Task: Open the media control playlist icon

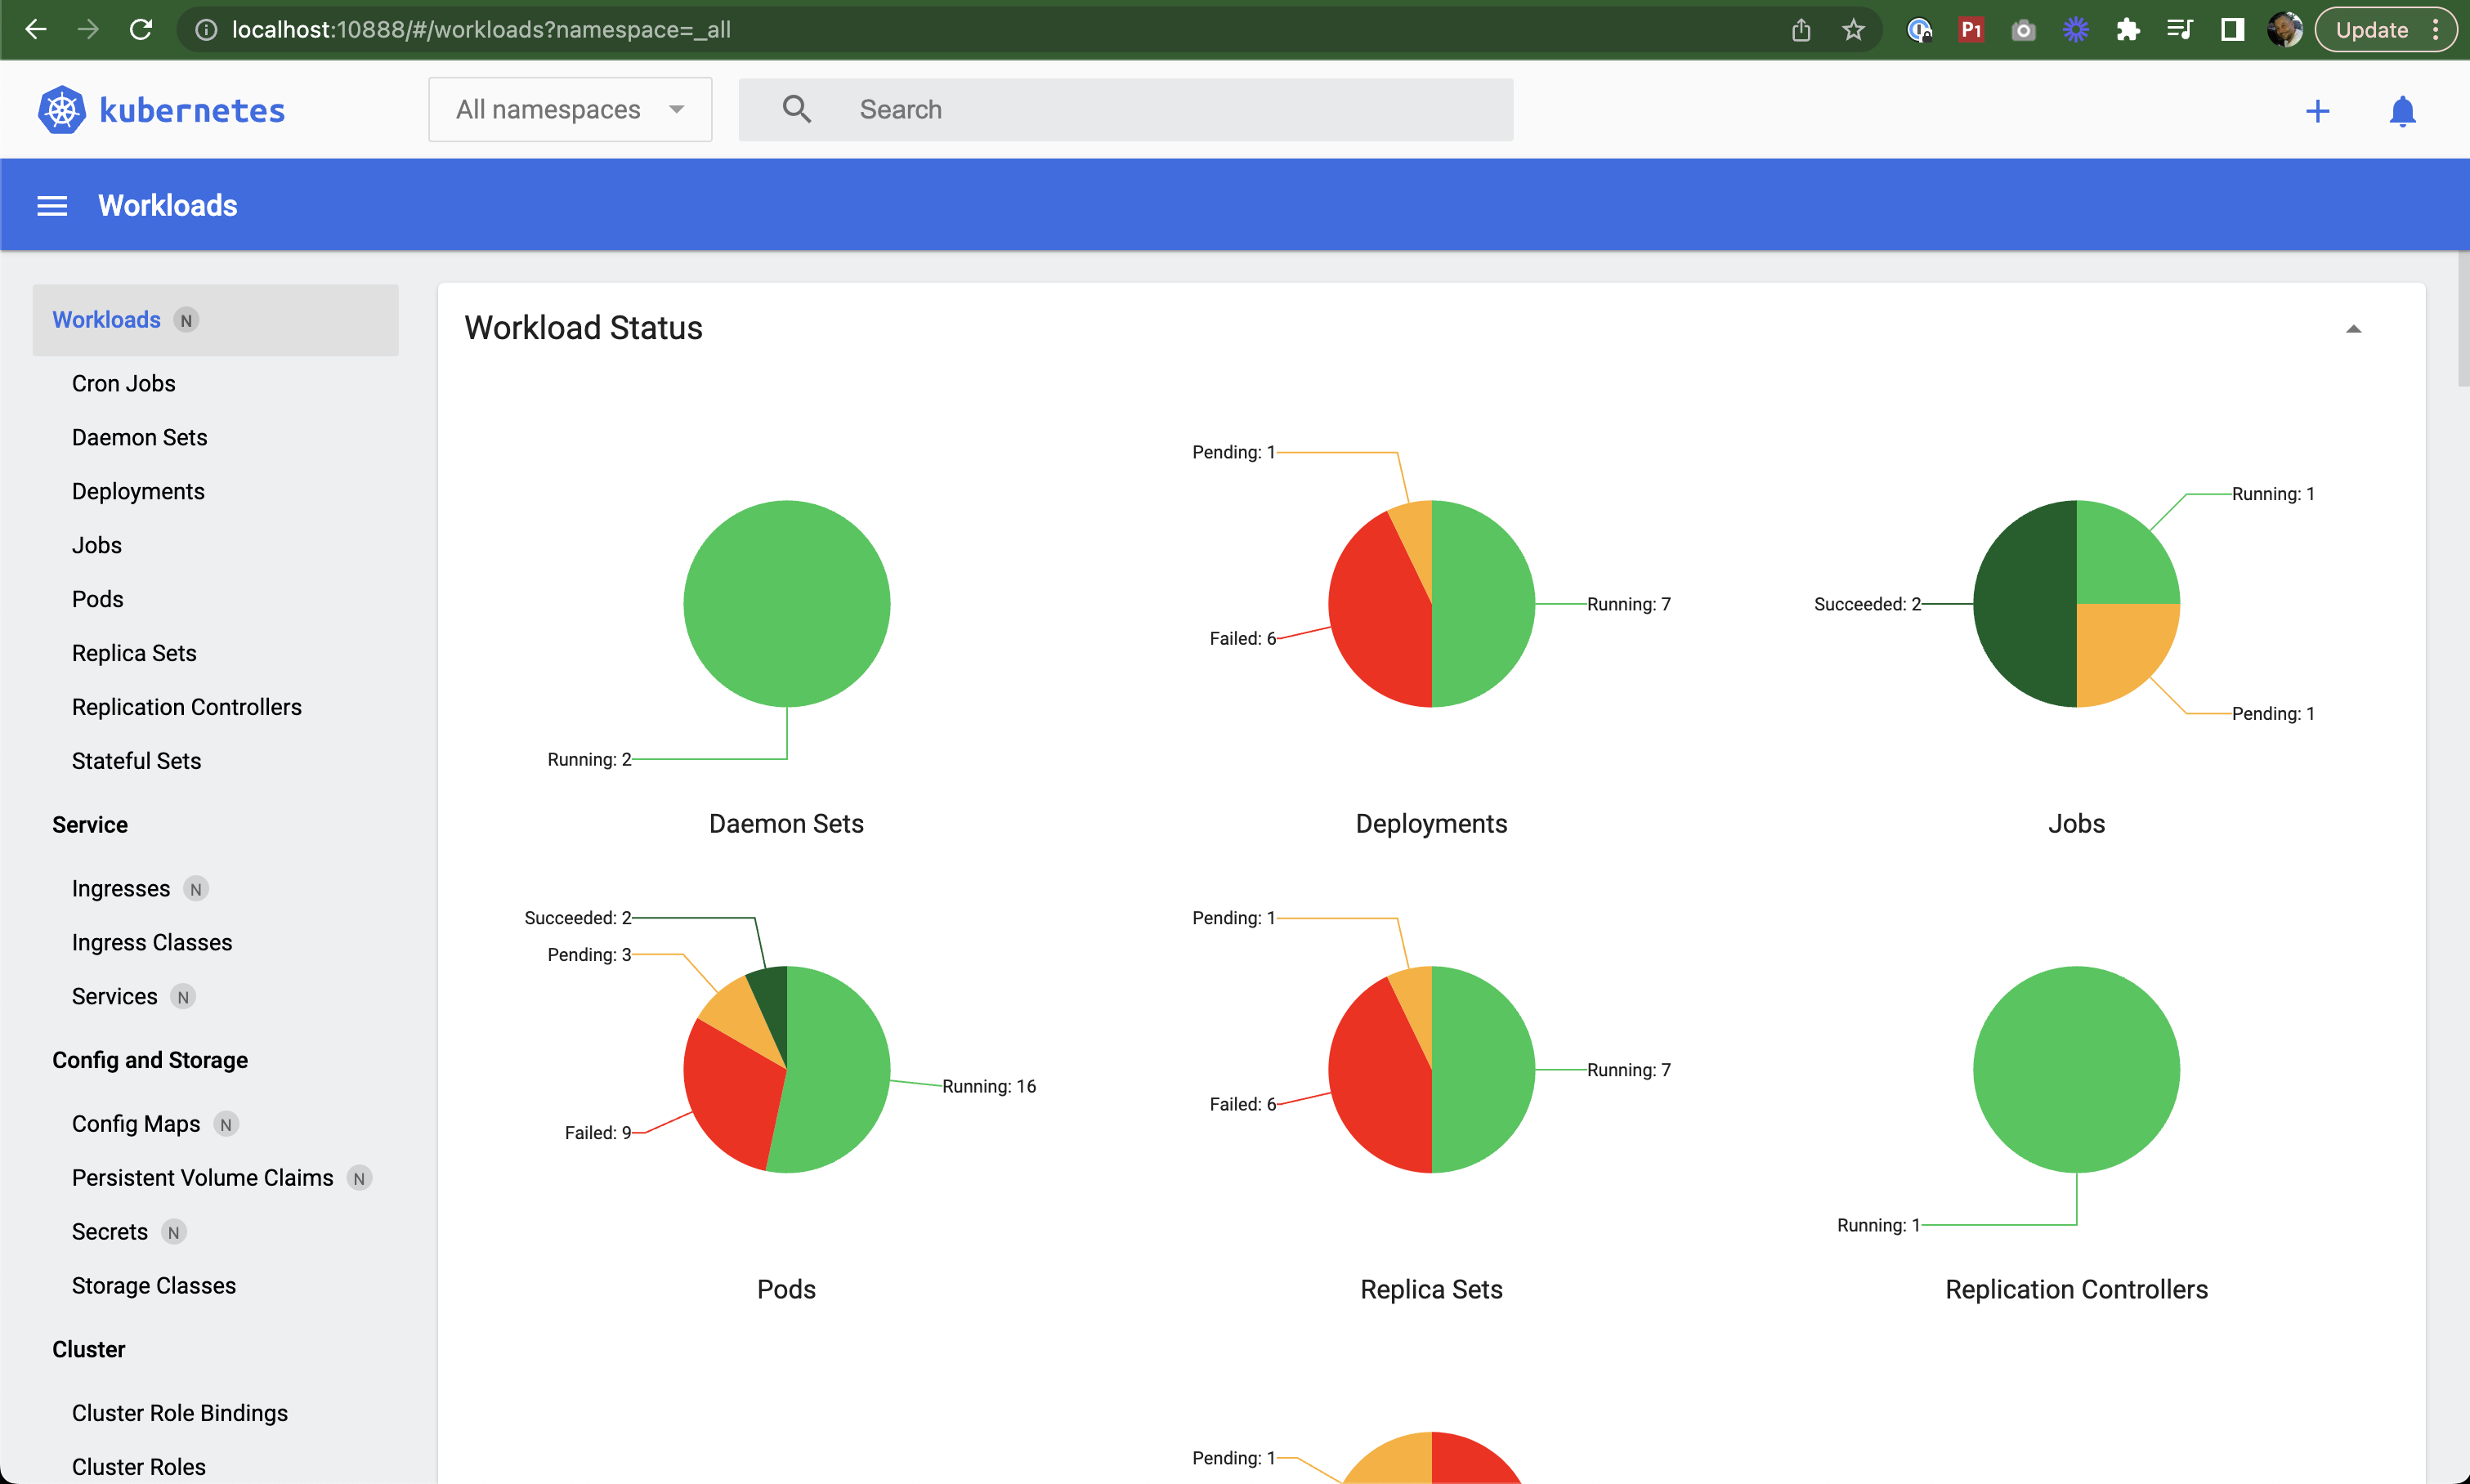Action: click(2180, 30)
